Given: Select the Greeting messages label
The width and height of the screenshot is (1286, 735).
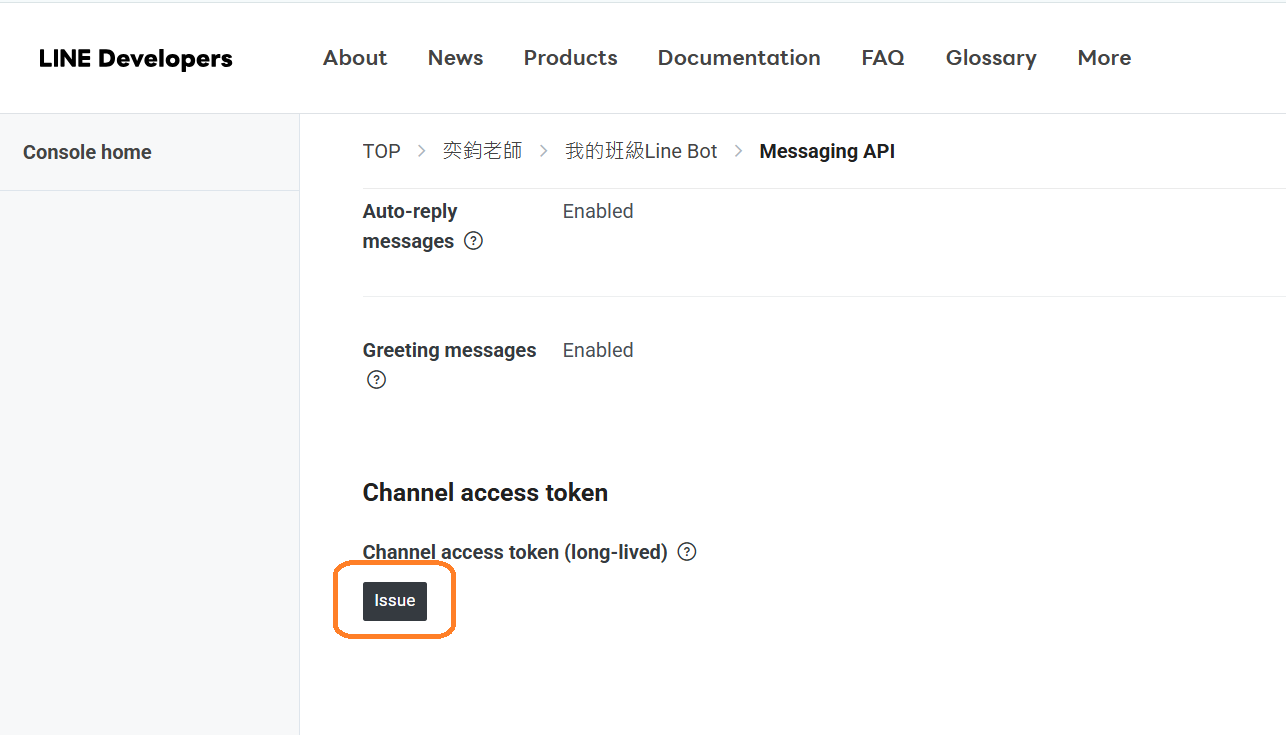Looking at the screenshot, I should pos(449,350).
